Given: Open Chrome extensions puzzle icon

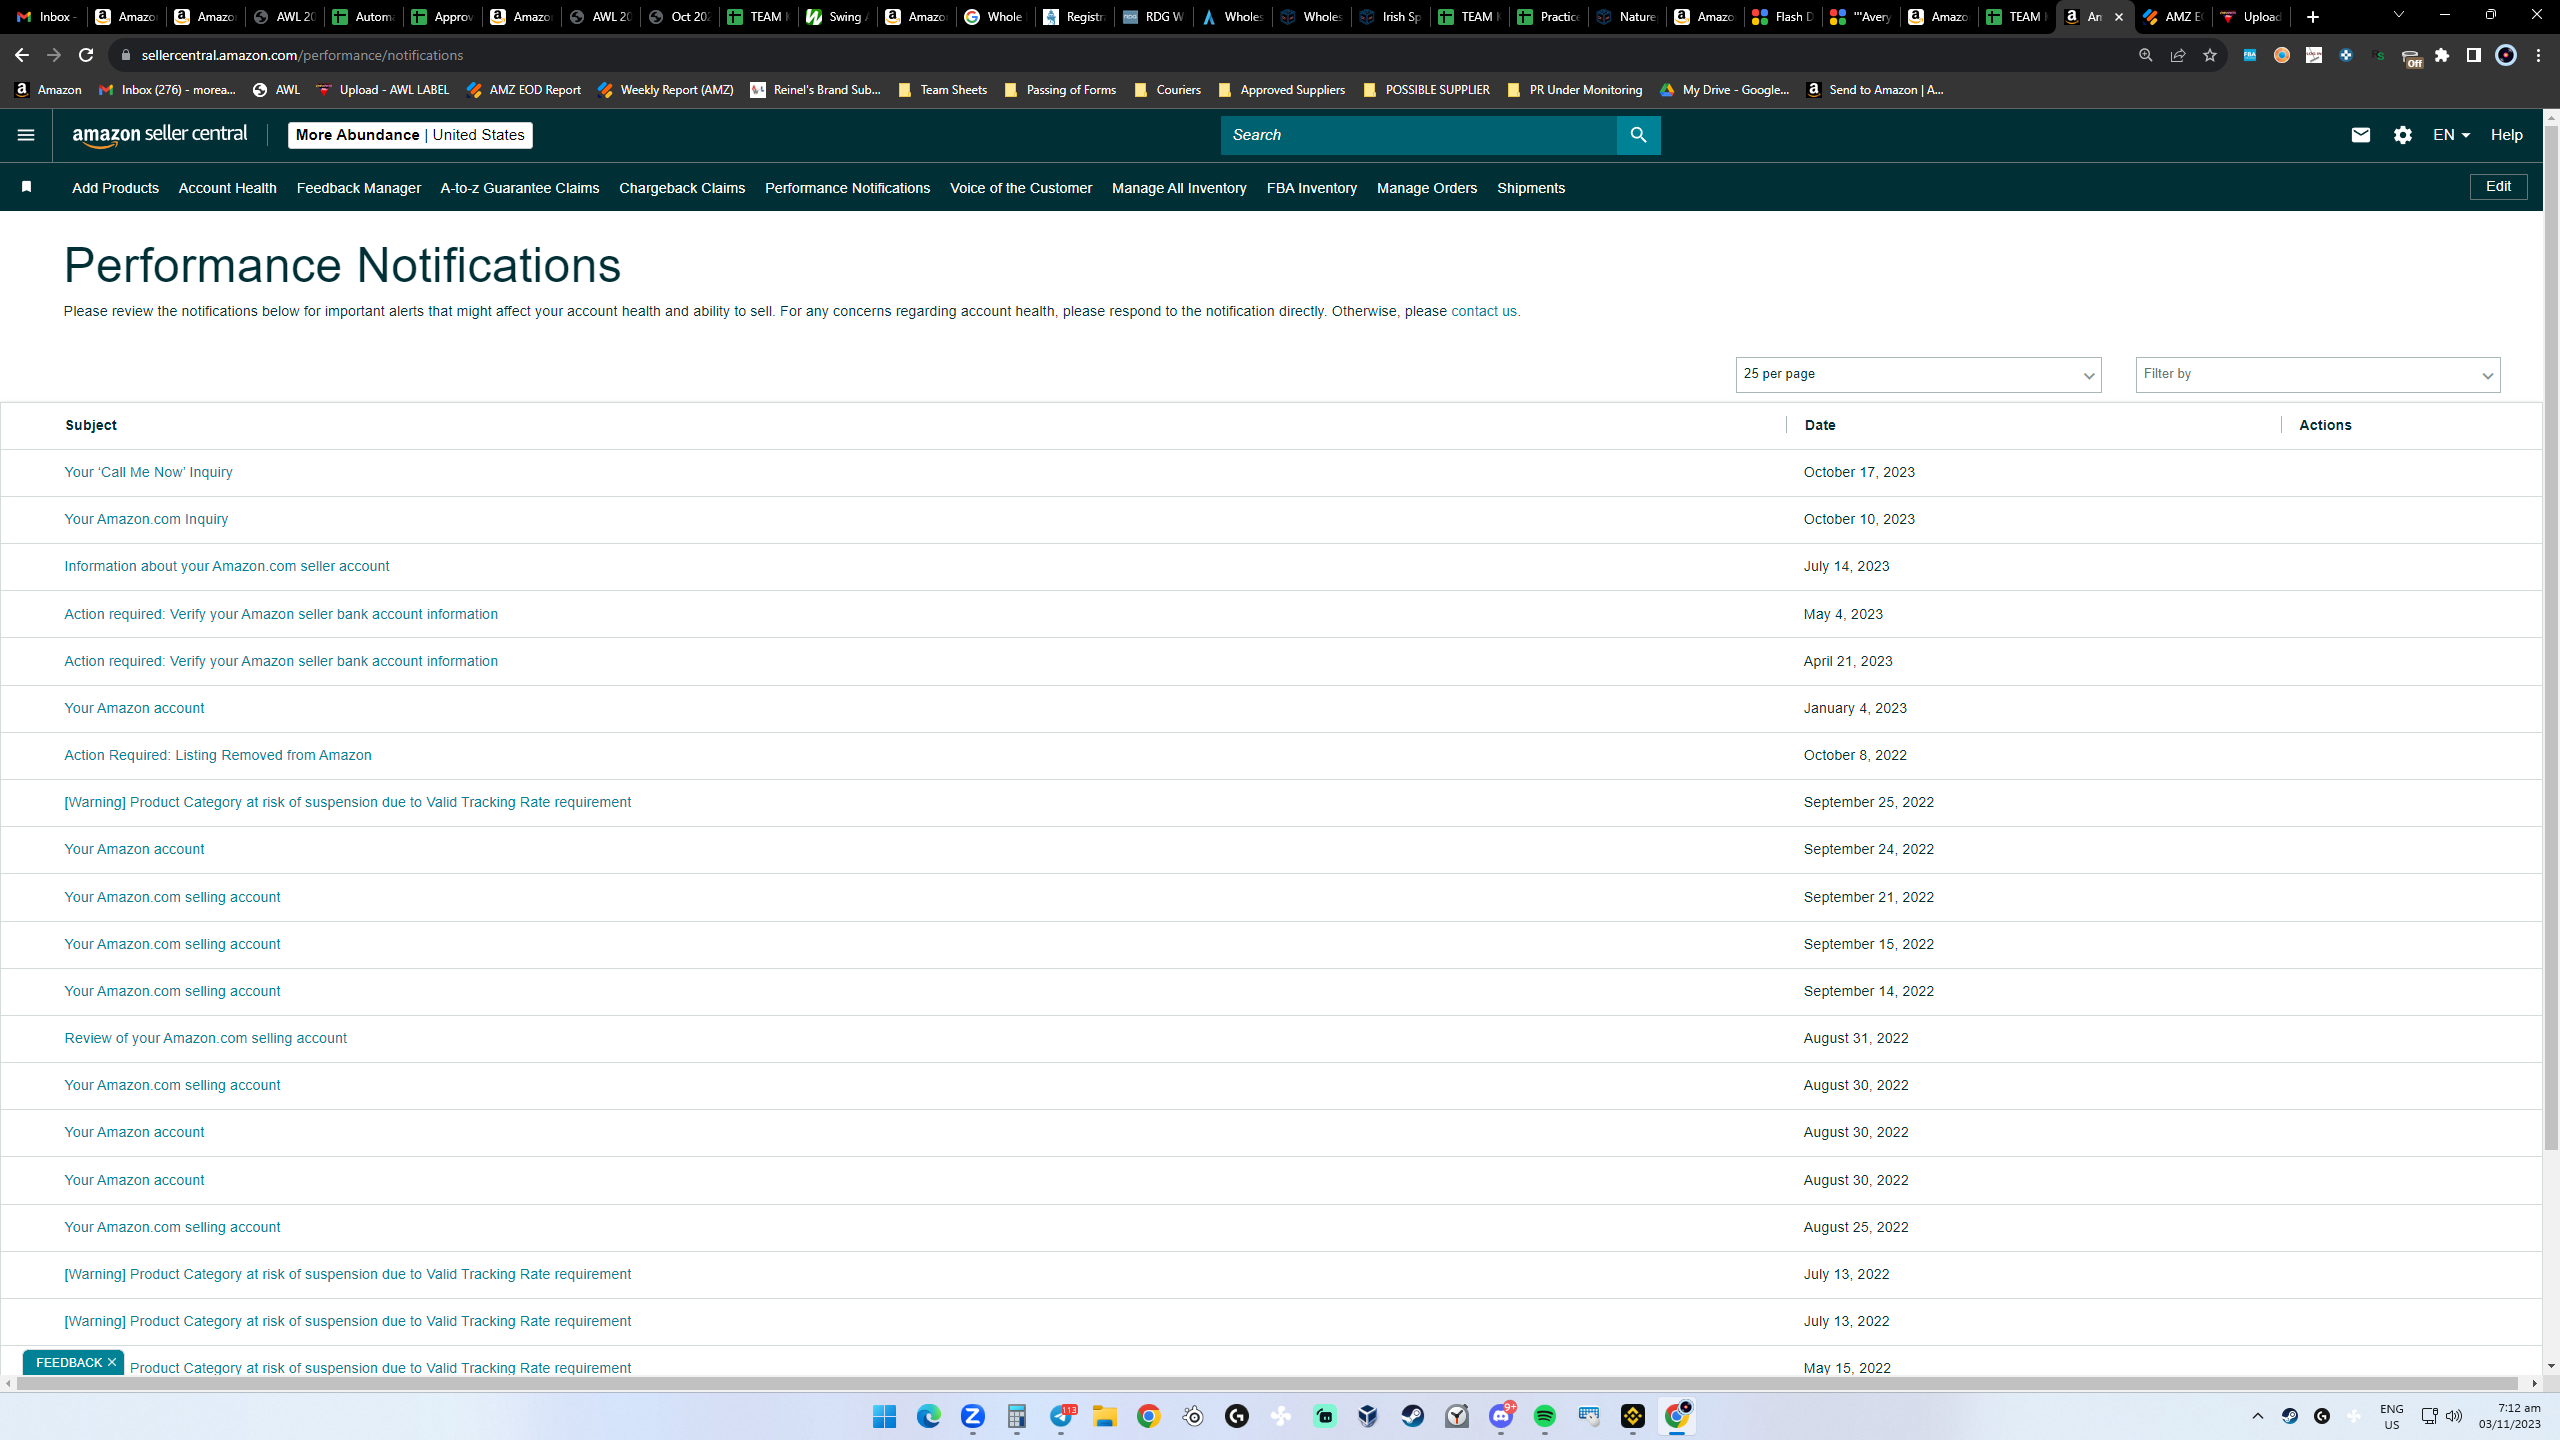Looking at the screenshot, I should 2442,55.
